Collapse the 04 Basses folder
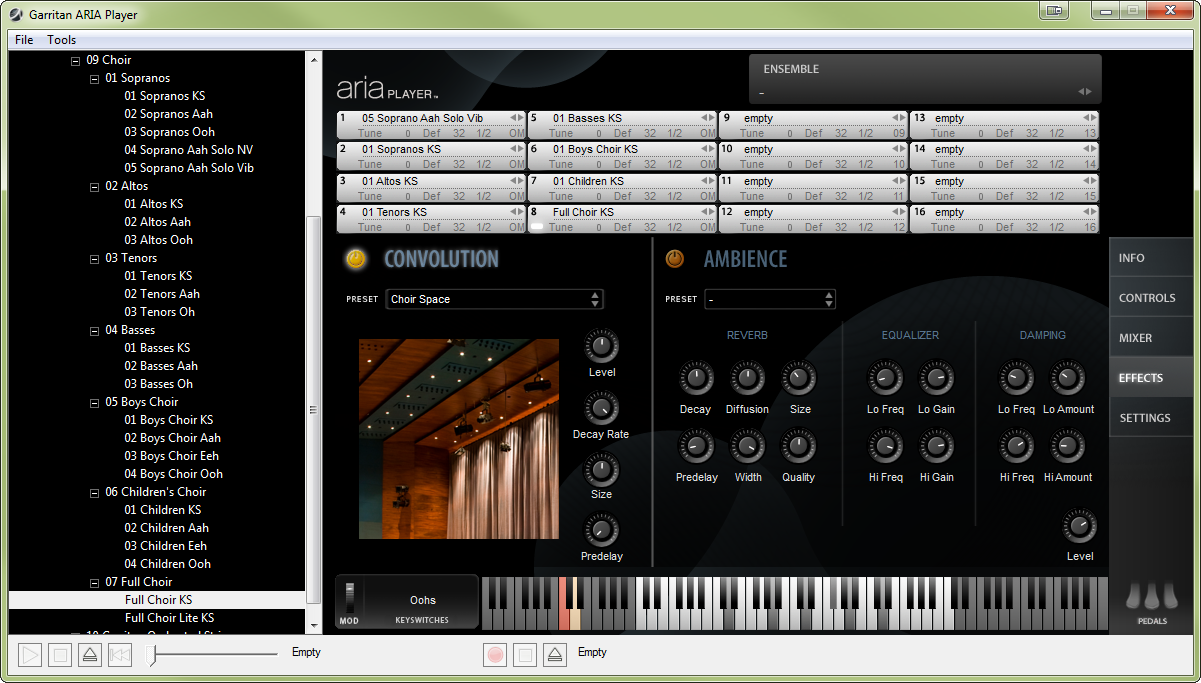 coord(94,330)
